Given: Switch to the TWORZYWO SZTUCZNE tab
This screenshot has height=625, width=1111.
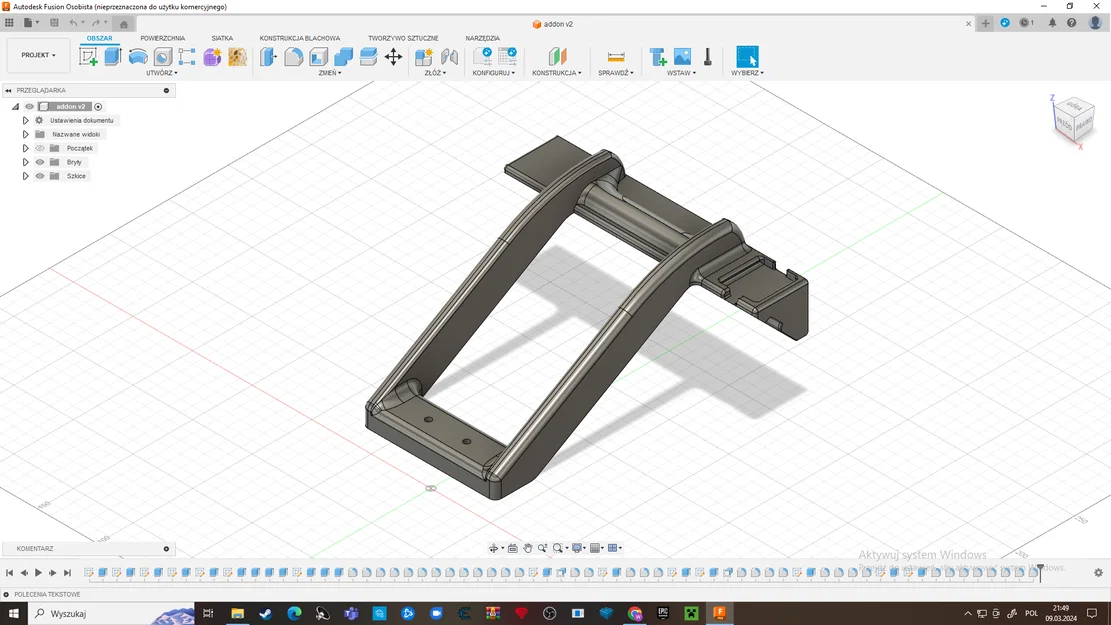Looking at the screenshot, I should [x=403, y=38].
